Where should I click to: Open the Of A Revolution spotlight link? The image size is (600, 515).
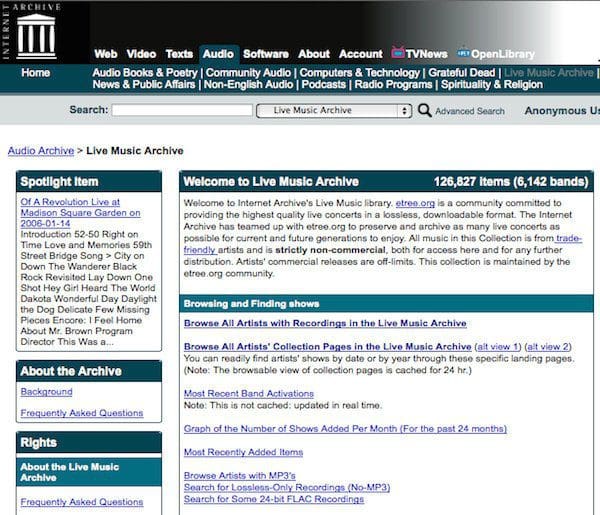click(x=80, y=213)
